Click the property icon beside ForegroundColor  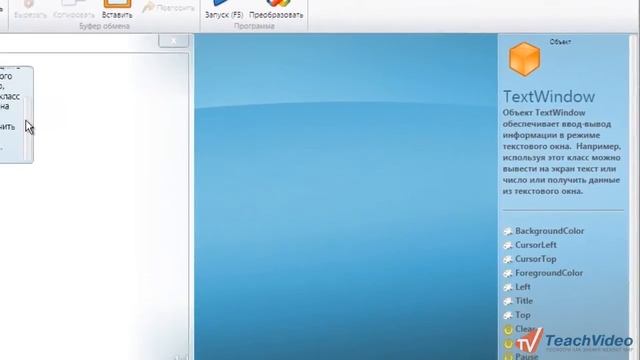pos(508,273)
